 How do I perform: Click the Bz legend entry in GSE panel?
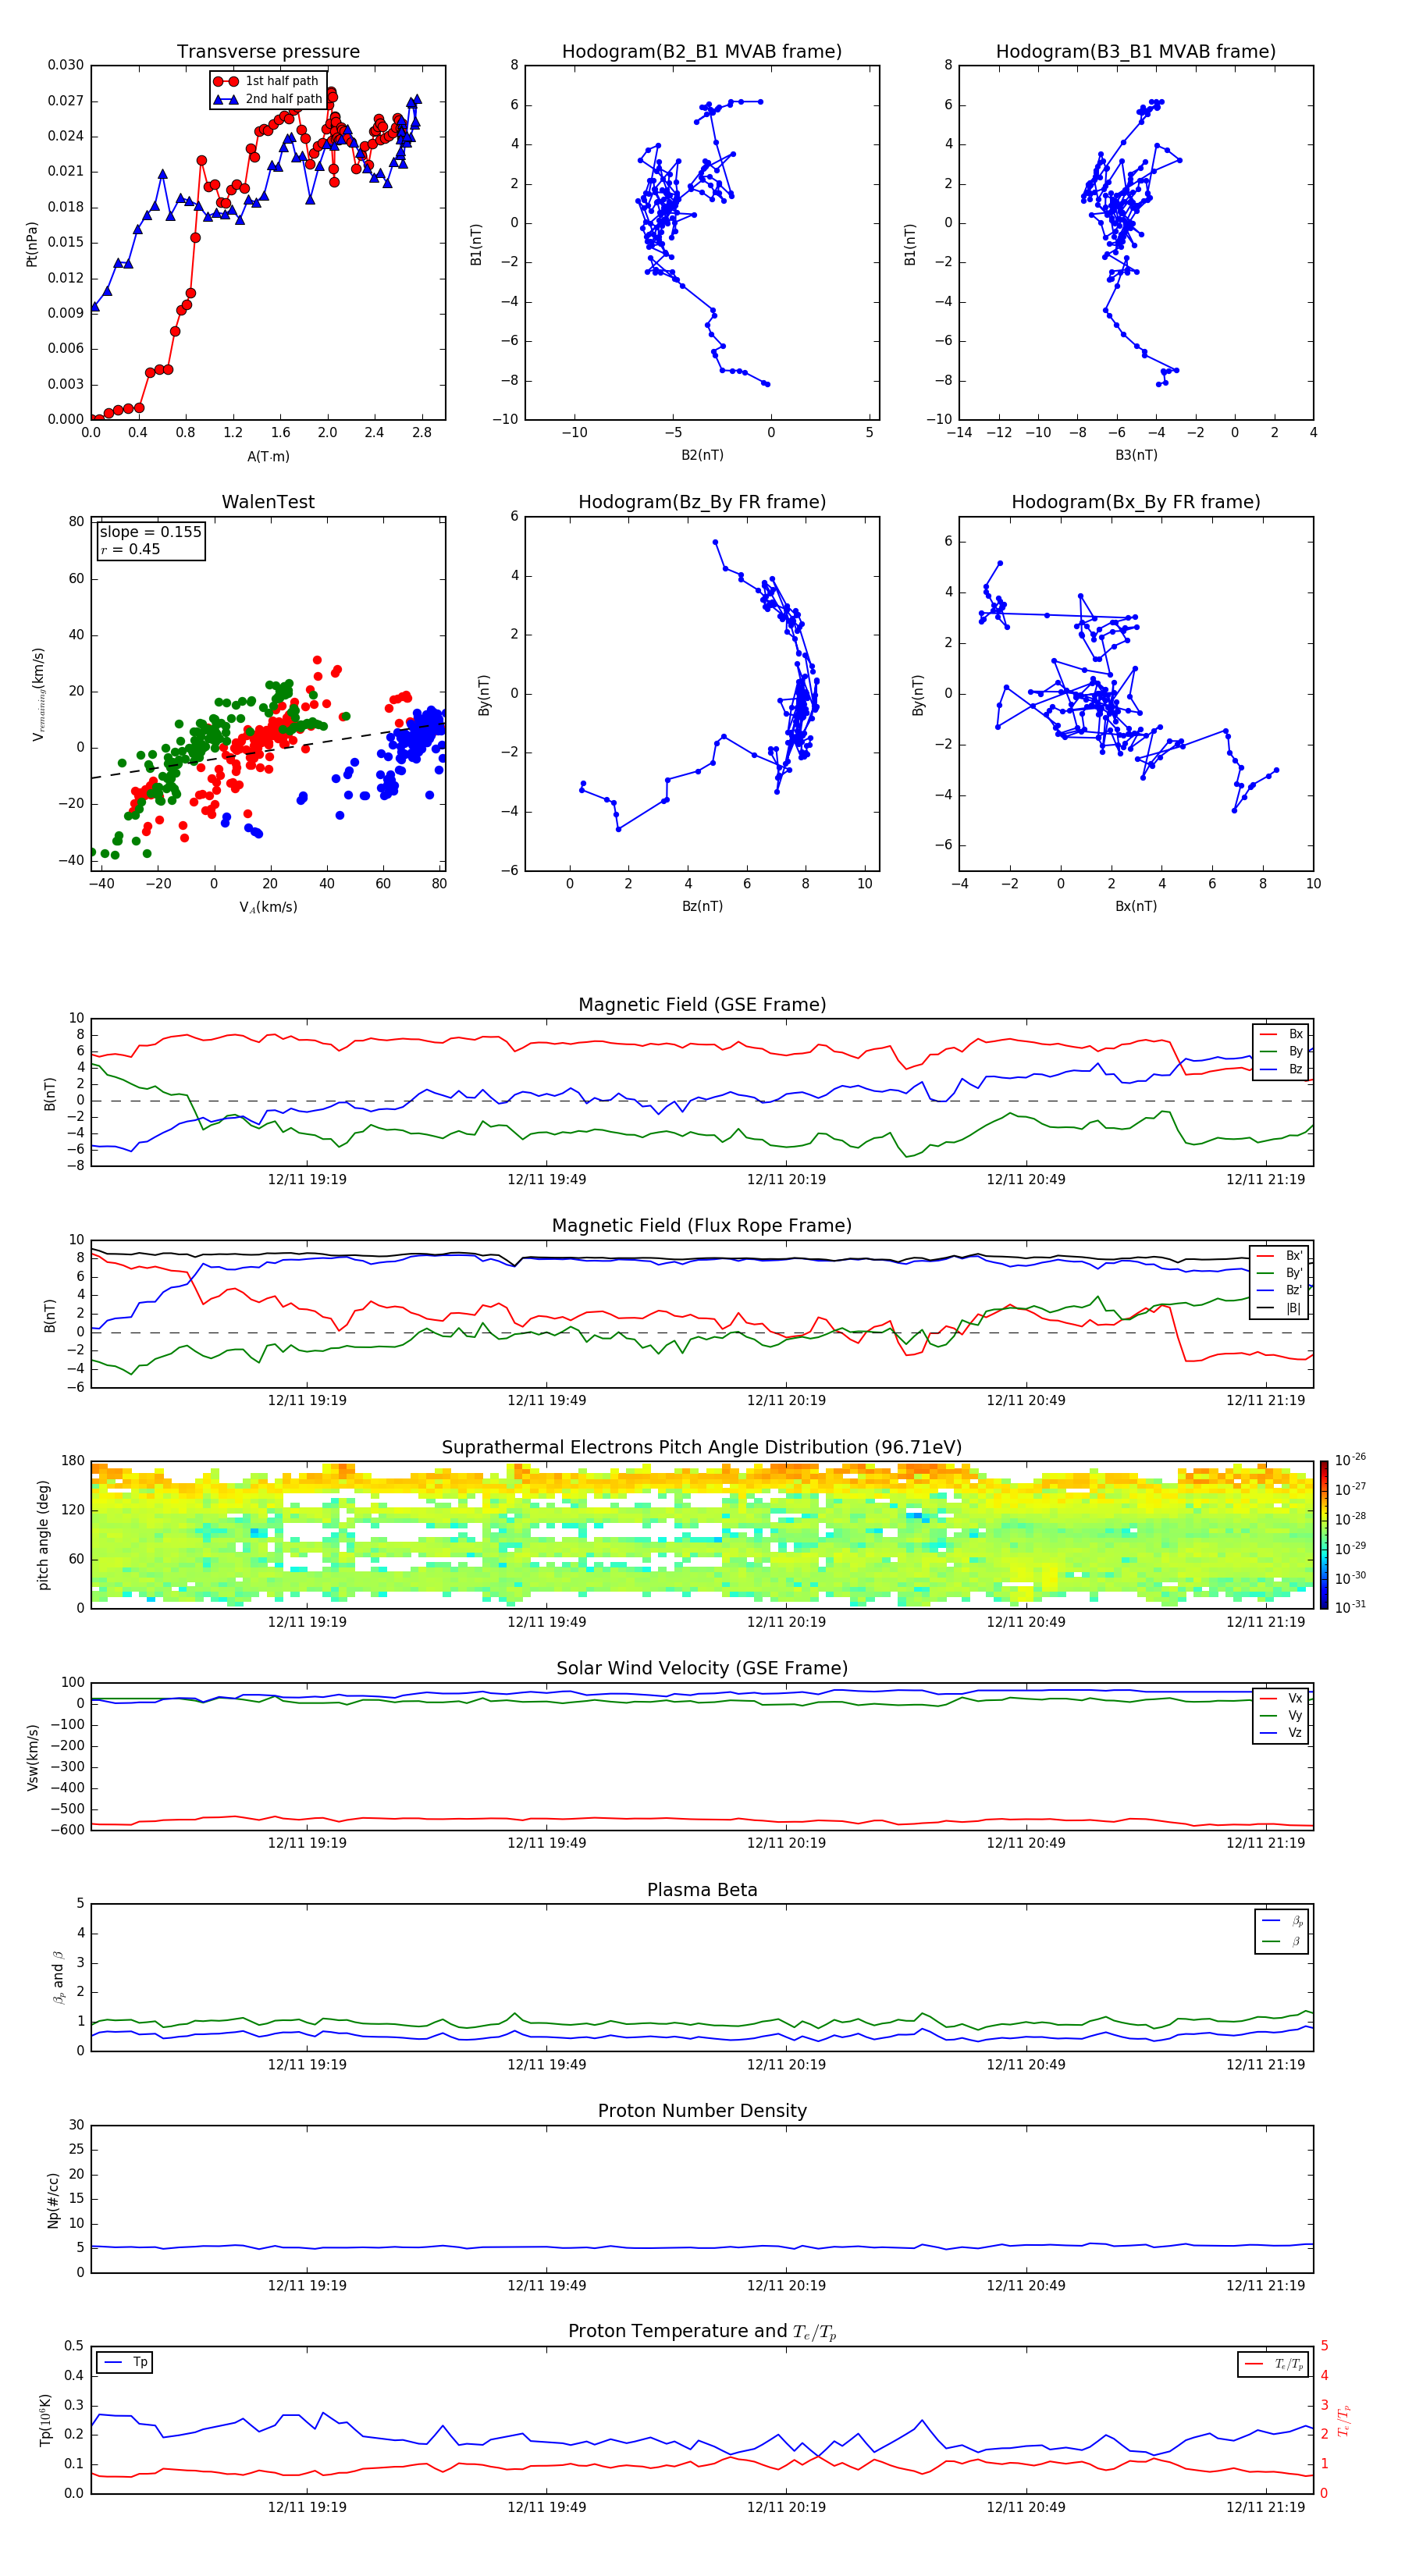1281,1069
